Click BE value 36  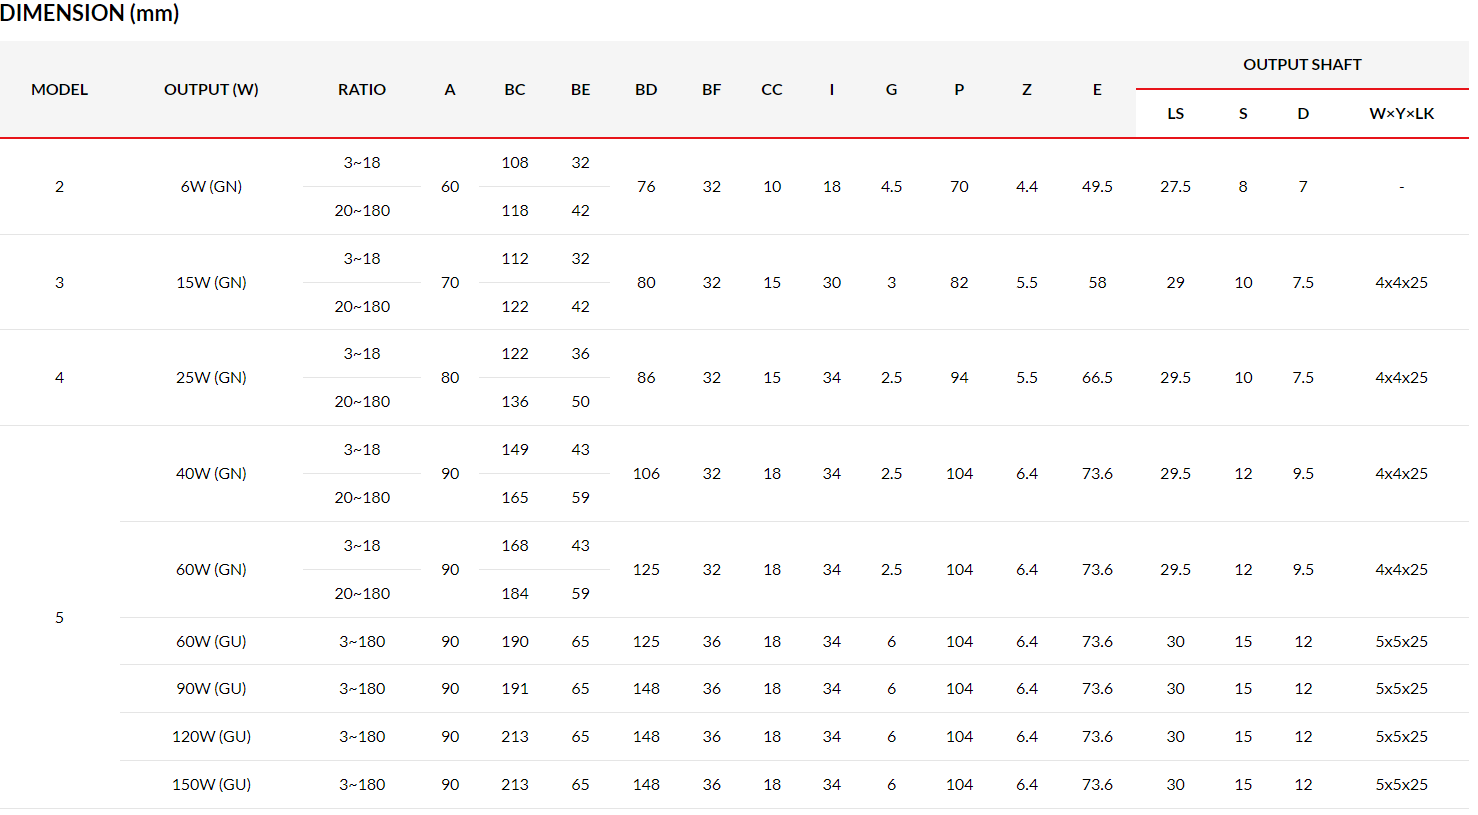[580, 353]
